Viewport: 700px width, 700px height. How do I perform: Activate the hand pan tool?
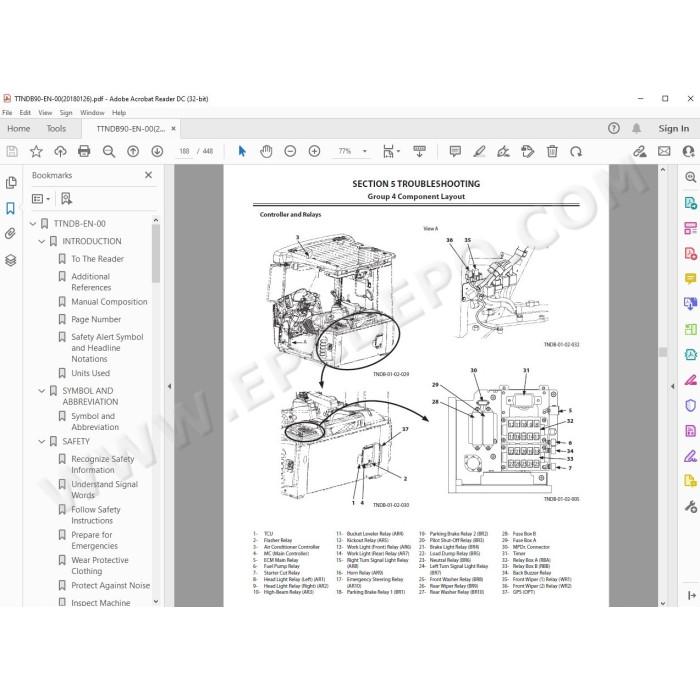click(266, 151)
